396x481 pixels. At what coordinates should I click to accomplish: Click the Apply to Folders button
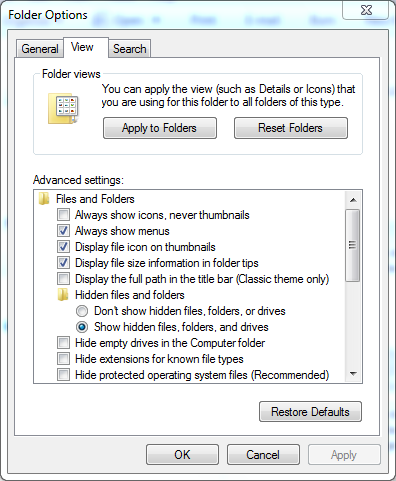[160, 128]
